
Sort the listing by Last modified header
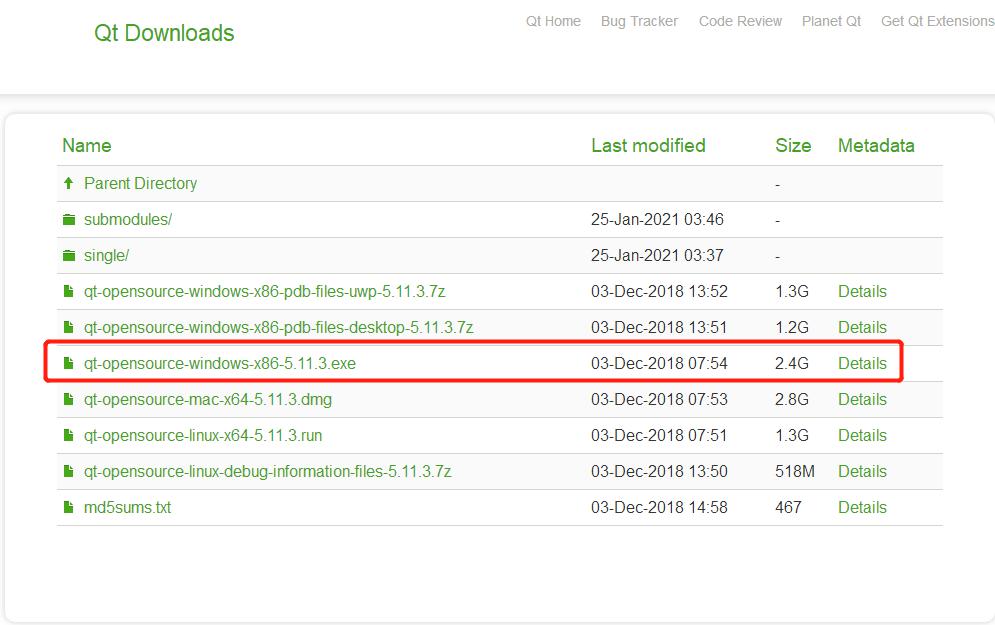click(x=648, y=145)
